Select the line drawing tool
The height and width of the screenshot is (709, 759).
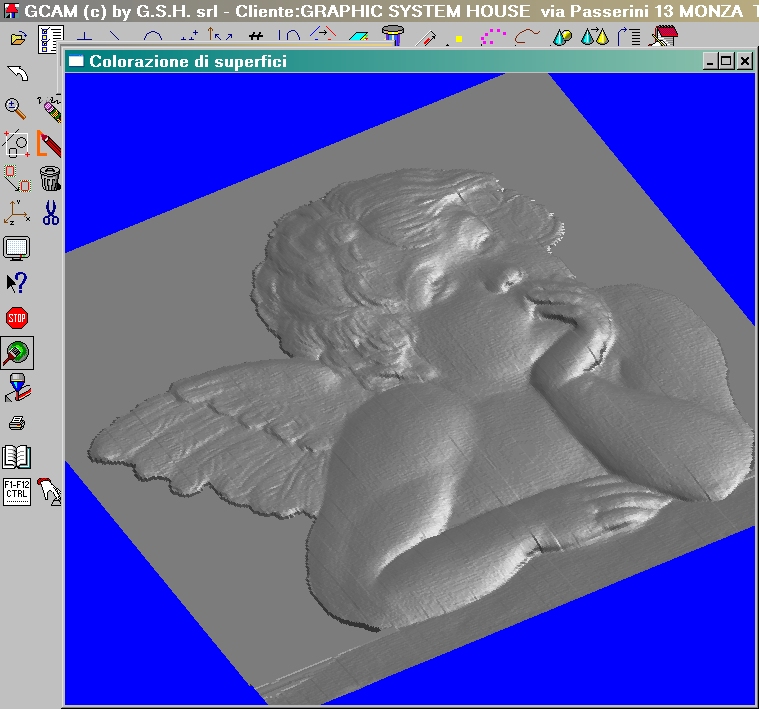point(115,37)
